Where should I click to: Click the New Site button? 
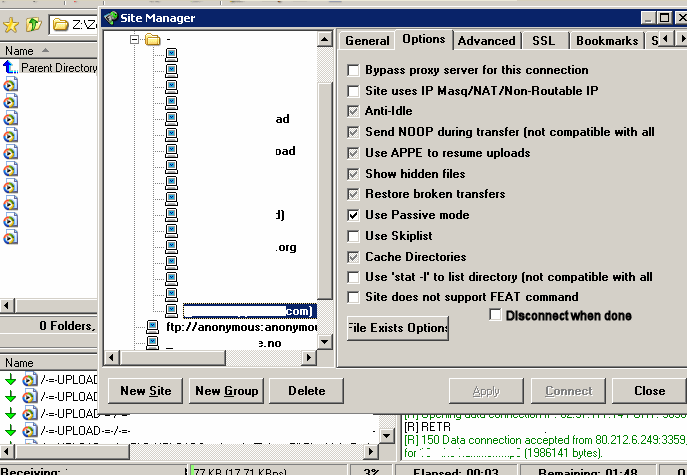[146, 391]
